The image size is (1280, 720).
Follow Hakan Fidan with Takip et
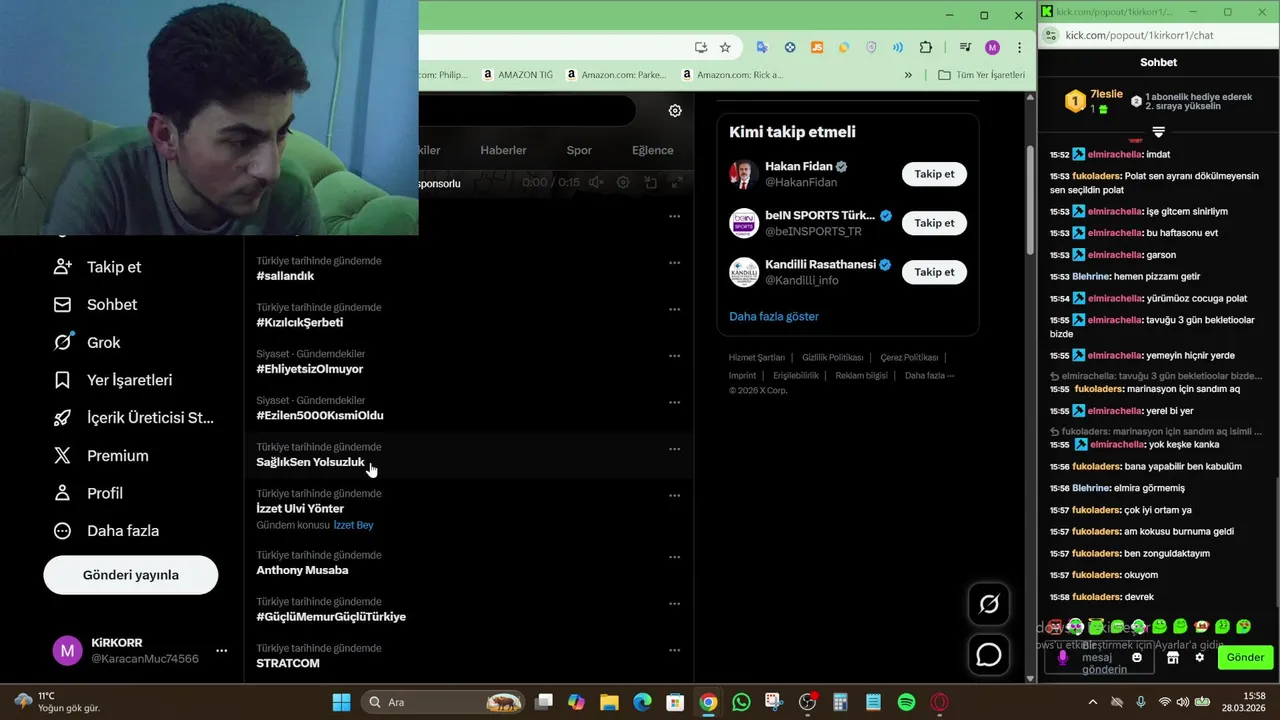(934, 174)
